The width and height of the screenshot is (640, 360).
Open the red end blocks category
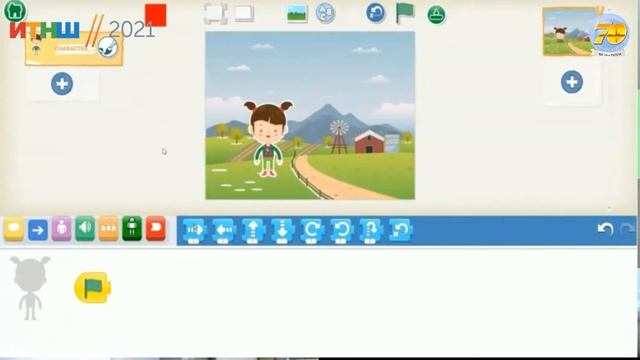click(x=156, y=228)
